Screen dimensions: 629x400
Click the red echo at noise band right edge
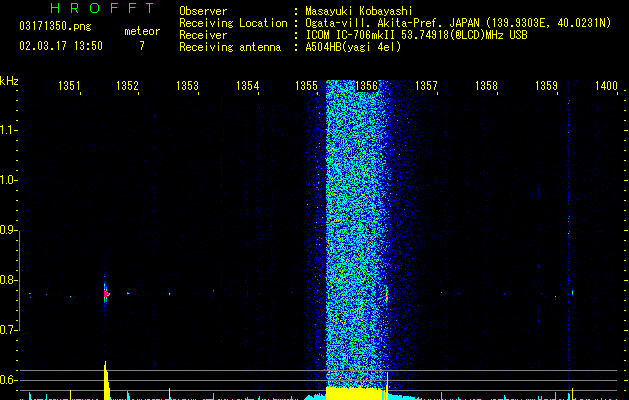tap(387, 294)
